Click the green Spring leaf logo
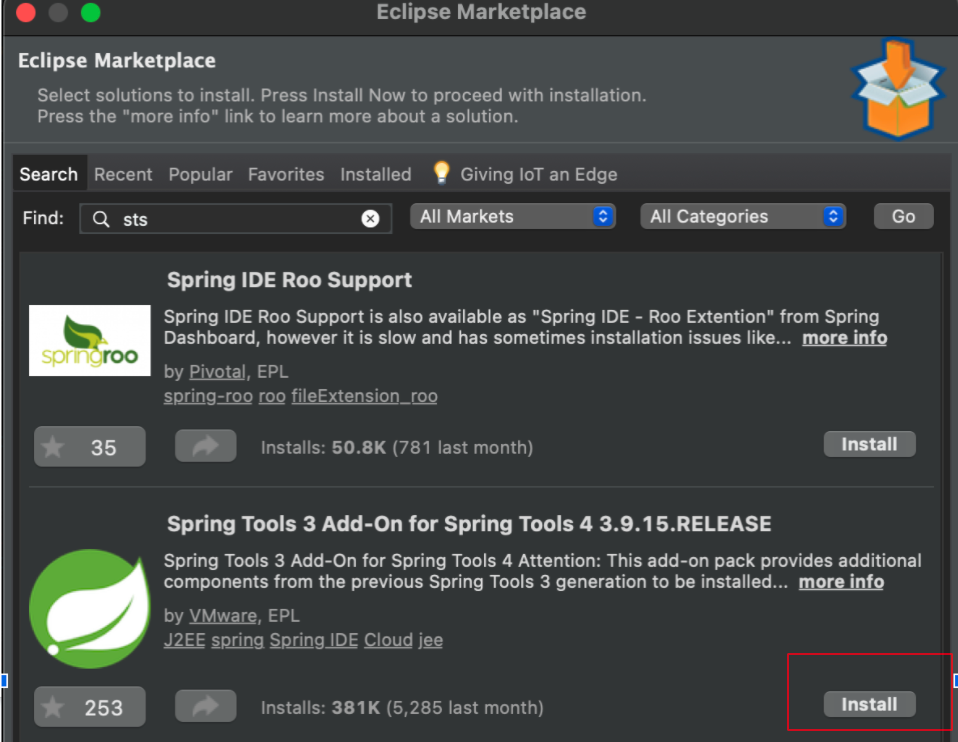Viewport: 958px width, 742px height. click(x=90, y=609)
